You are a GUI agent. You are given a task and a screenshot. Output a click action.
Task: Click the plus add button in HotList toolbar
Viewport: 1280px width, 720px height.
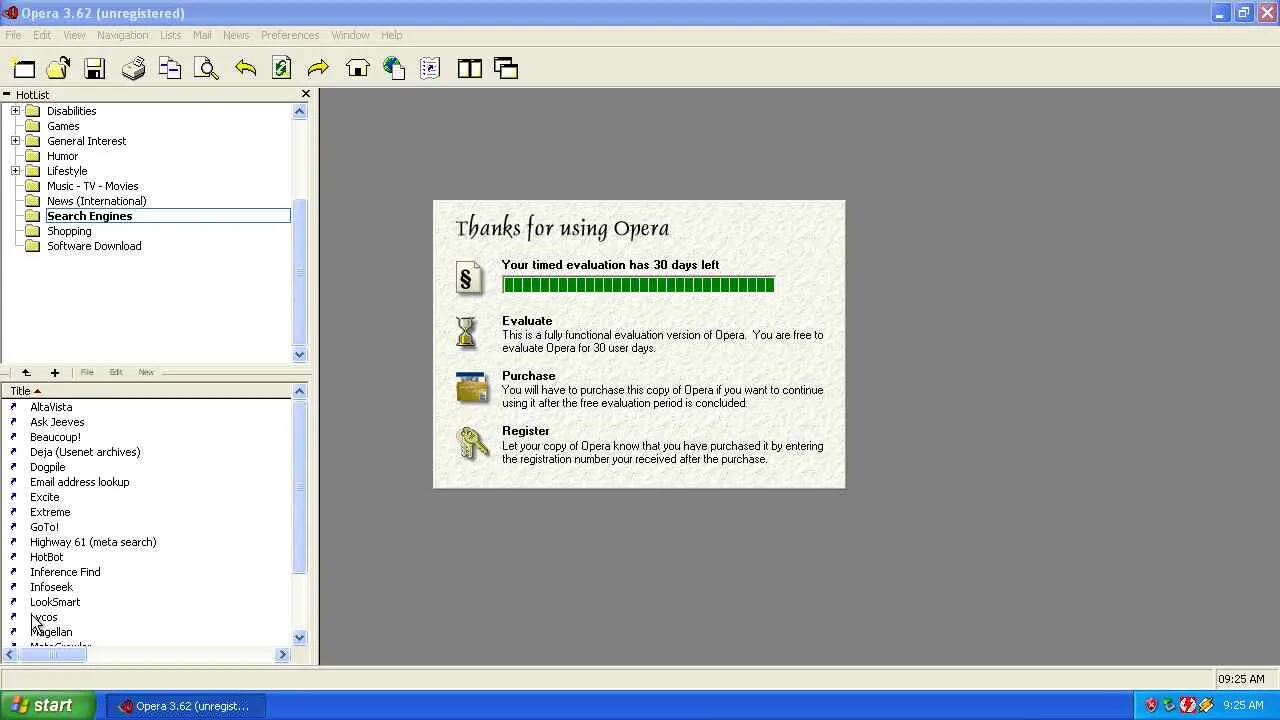coord(55,372)
